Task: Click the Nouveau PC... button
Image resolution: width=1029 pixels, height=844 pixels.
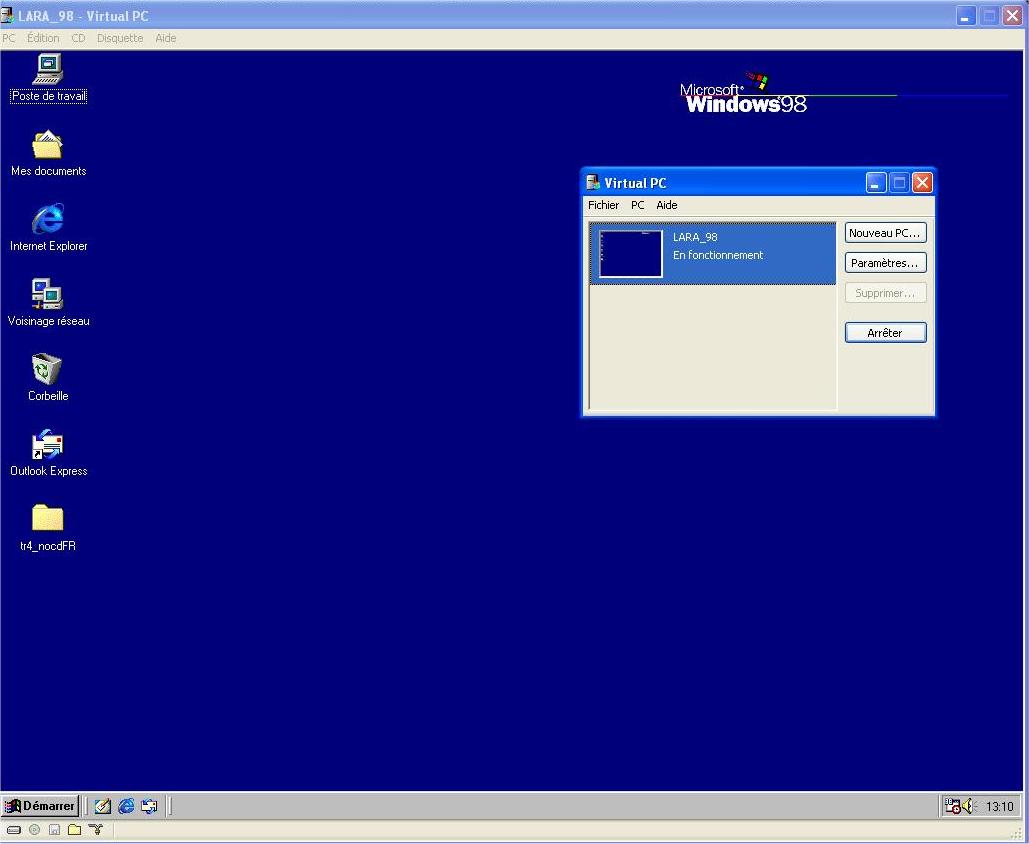Action: coord(885,233)
